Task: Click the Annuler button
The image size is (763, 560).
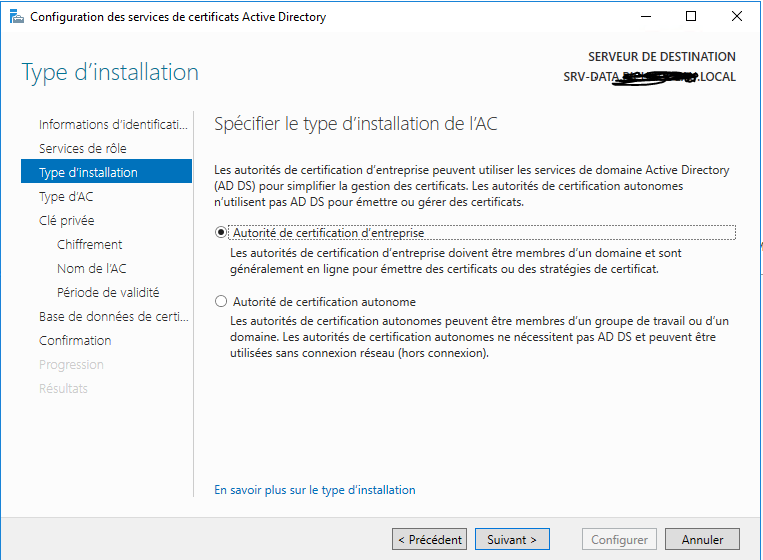Action: (x=702, y=539)
